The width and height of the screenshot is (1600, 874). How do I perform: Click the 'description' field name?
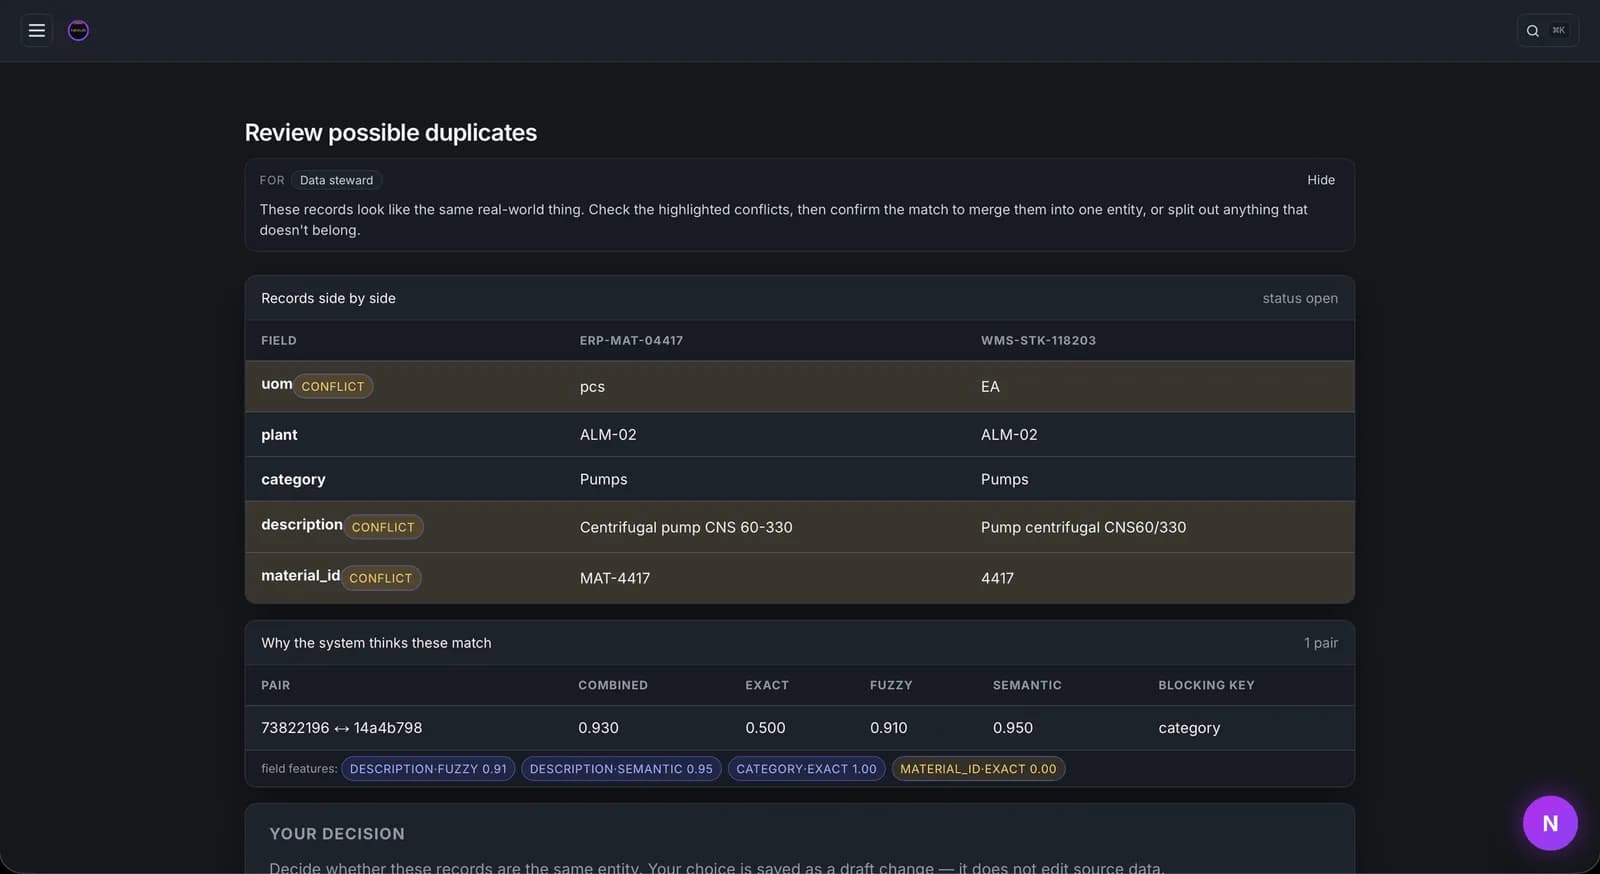tap(302, 525)
